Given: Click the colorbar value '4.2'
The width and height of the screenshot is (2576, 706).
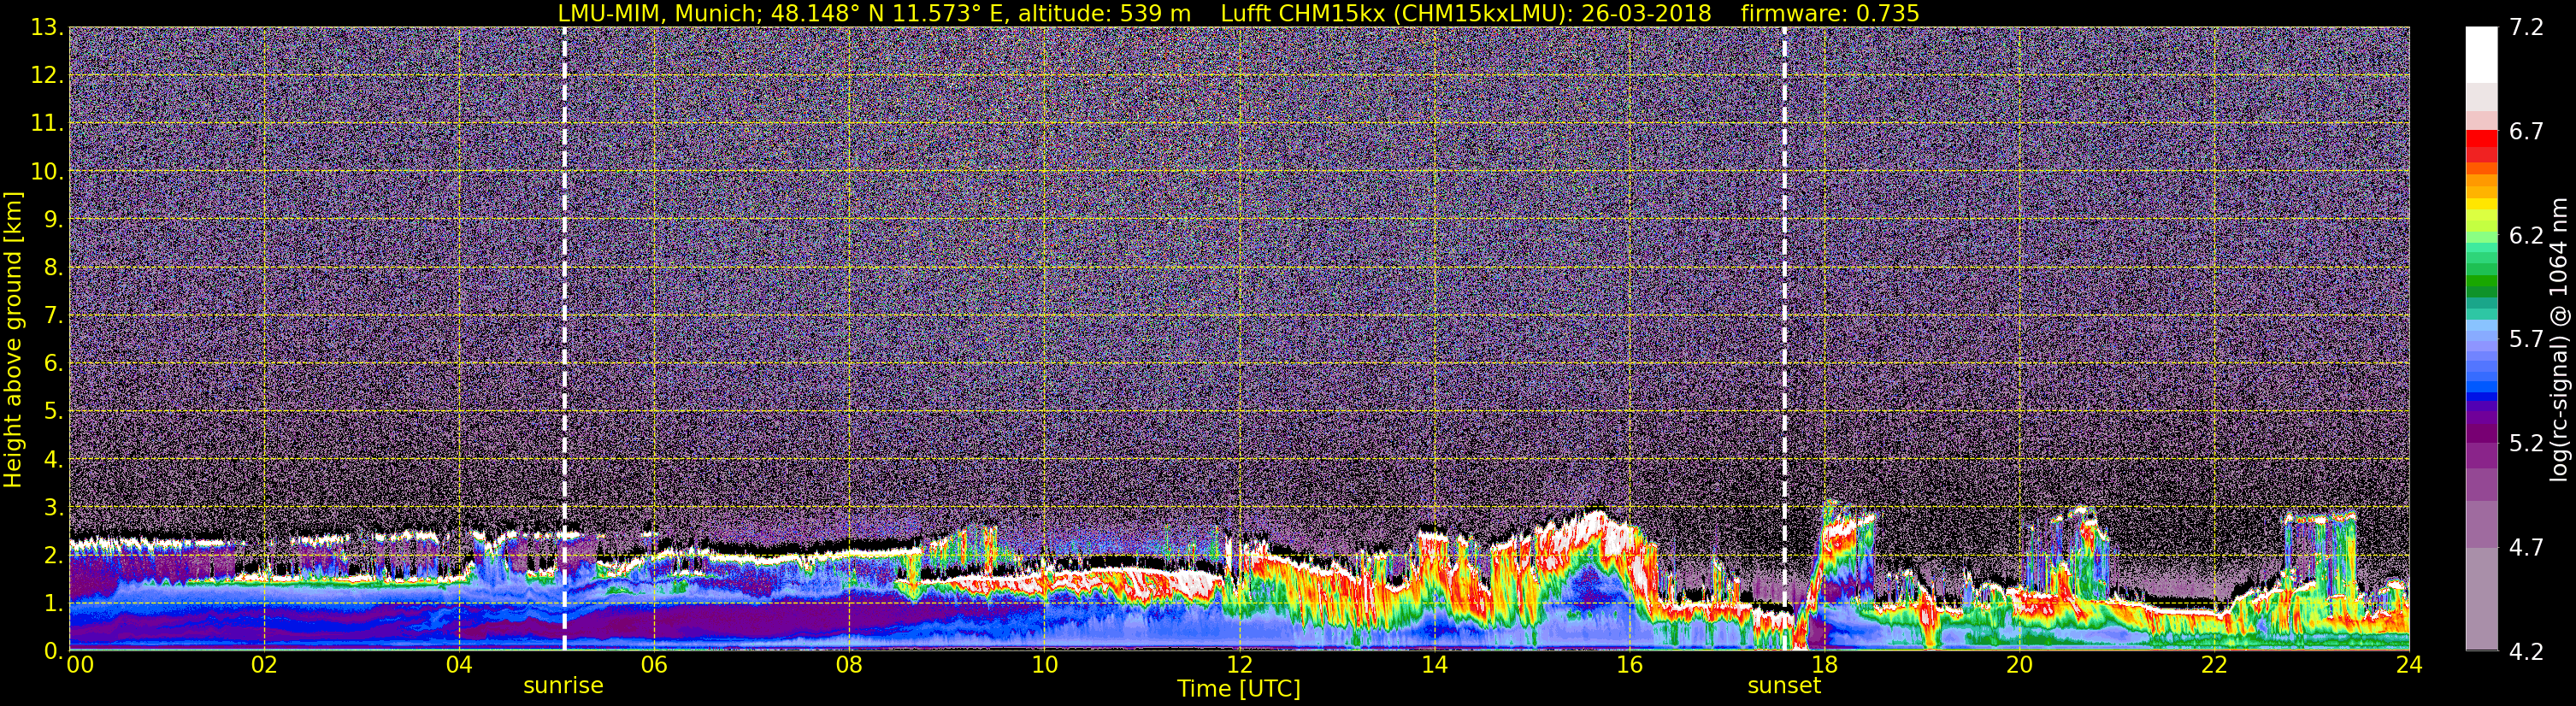Looking at the screenshot, I should (x=2526, y=652).
